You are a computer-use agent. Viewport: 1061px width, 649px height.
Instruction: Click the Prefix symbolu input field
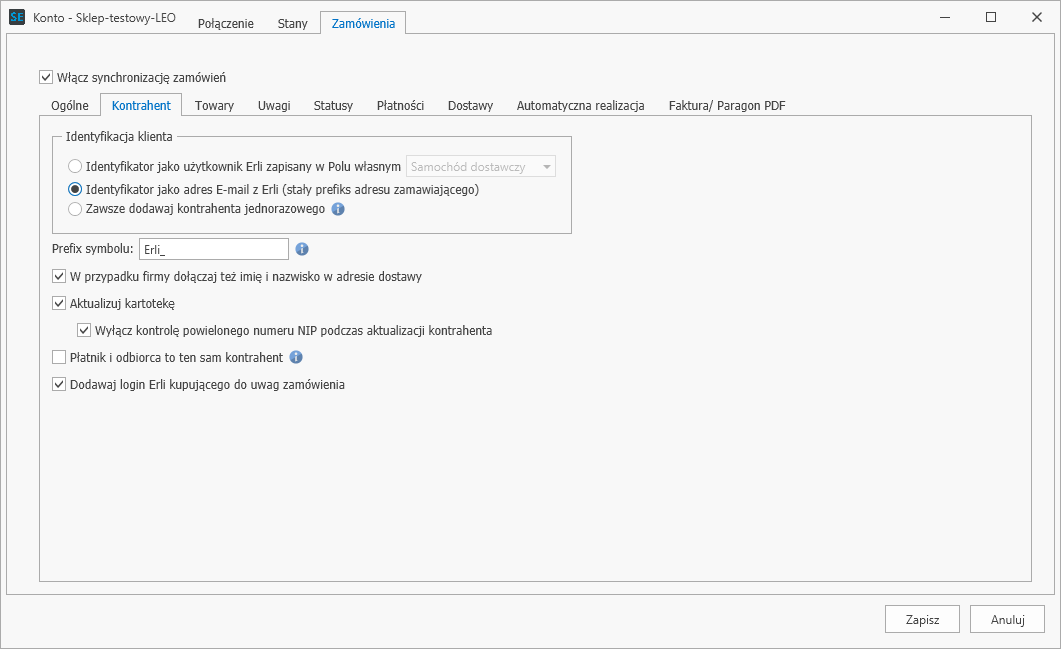click(x=214, y=249)
